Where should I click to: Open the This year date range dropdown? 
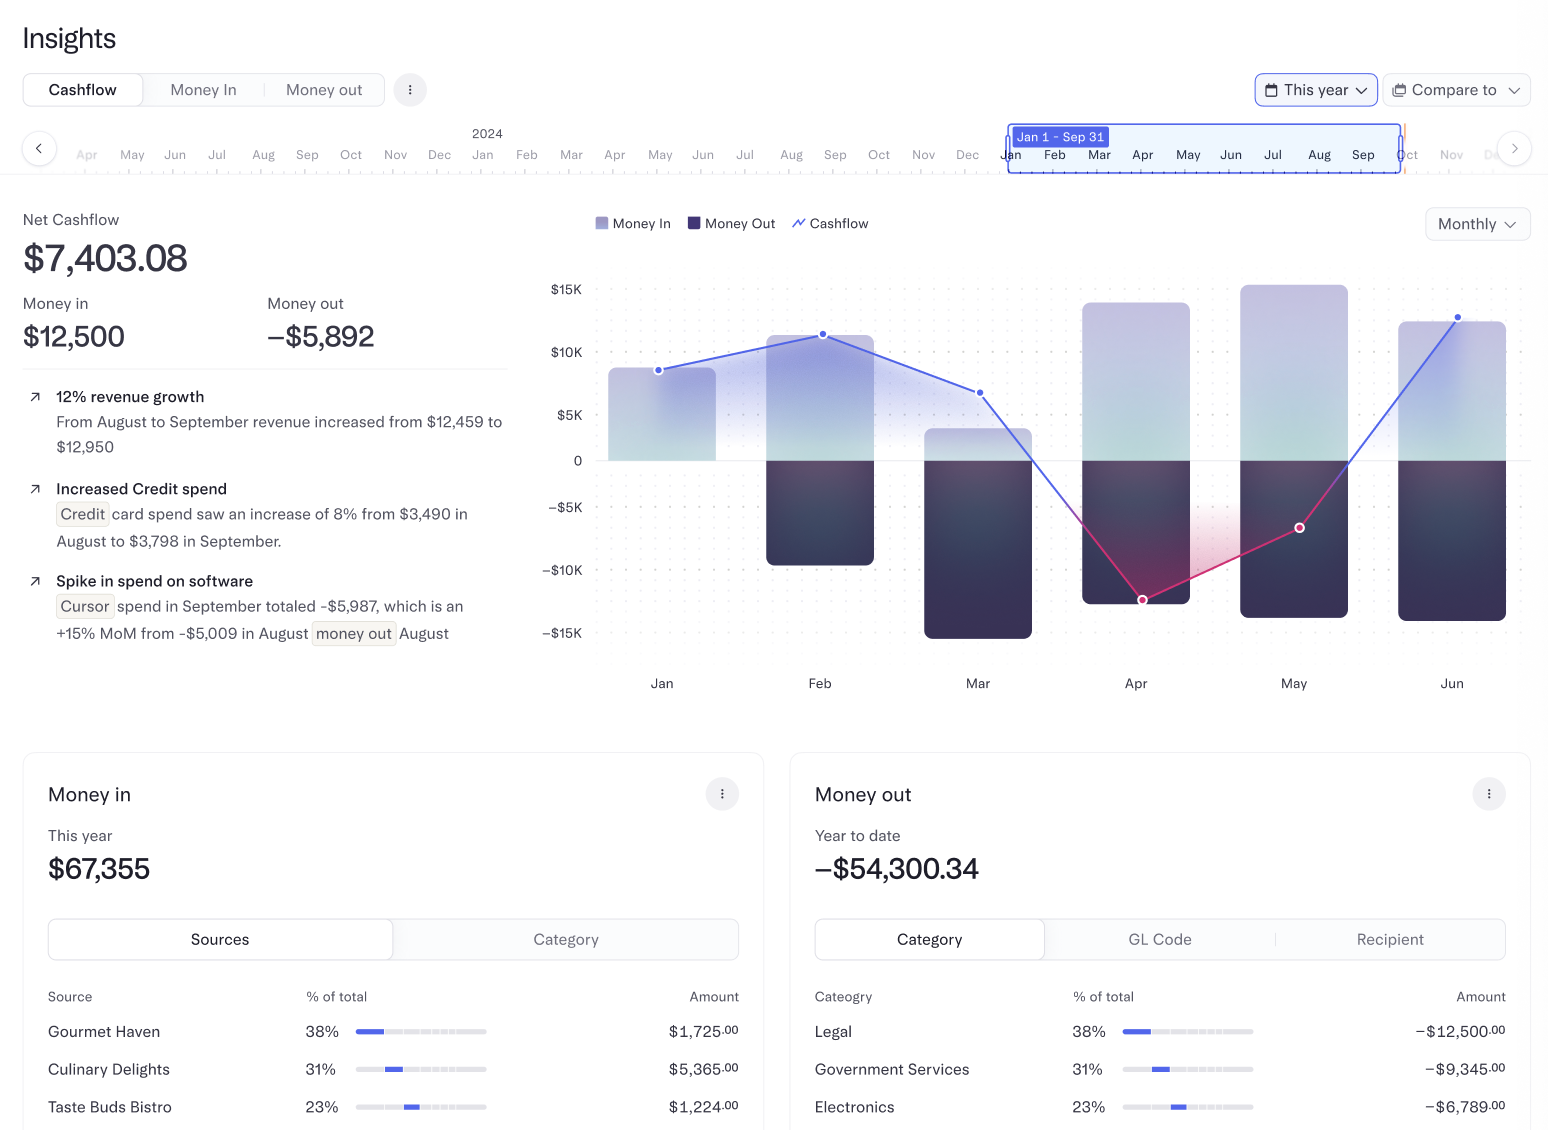tap(1316, 90)
